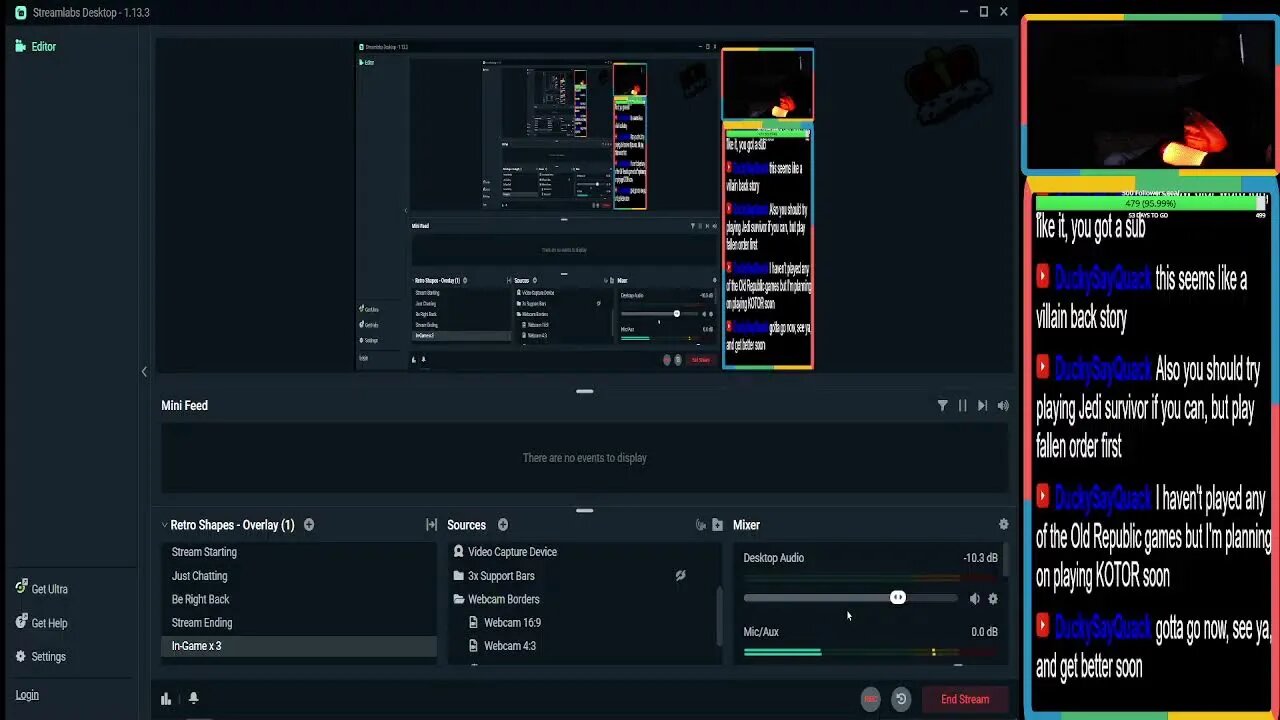Click the "-10.3 dB" Desktop Audio level
Viewport: 1280px width, 720px height.
pyautogui.click(x=980, y=558)
